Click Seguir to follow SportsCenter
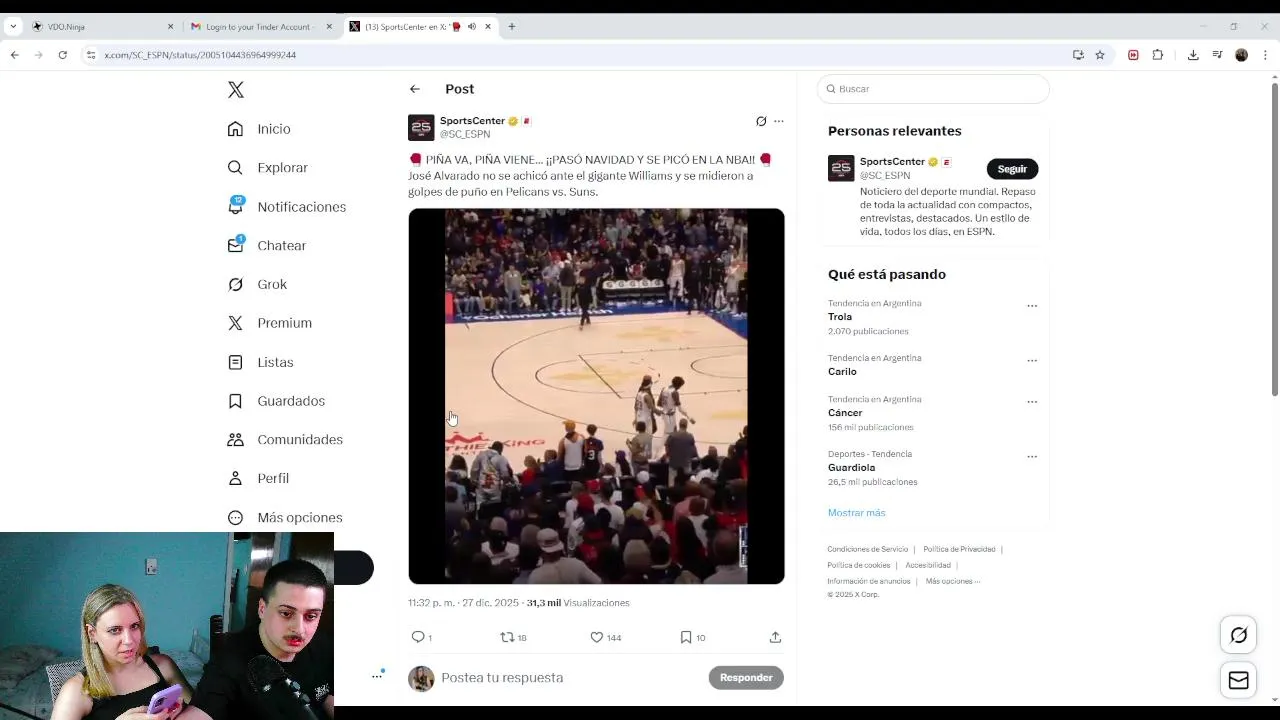The height and width of the screenshot is (720, 1280). pyautogui.click(x=1012, y=169)
